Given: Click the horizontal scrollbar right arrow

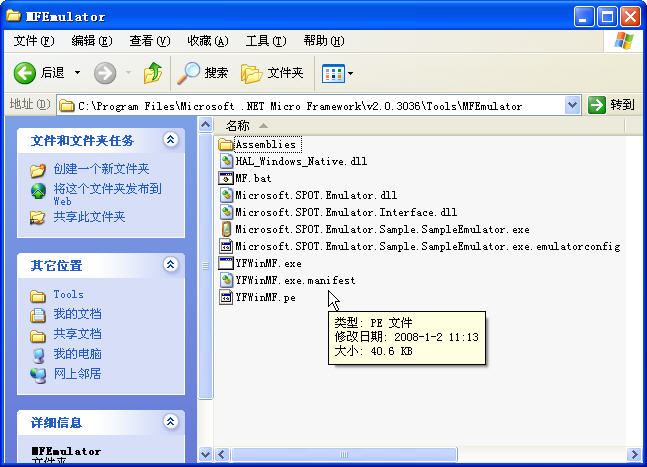Looking at the screenshot, I should [633, 455].
